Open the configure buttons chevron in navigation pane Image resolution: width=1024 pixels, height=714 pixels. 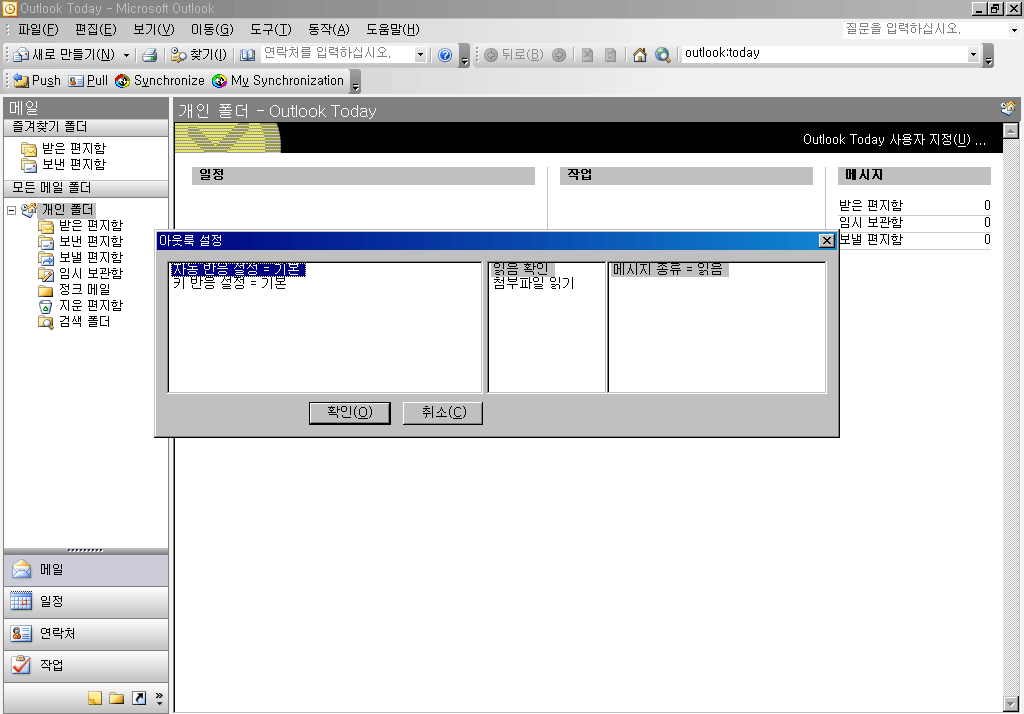159,698
